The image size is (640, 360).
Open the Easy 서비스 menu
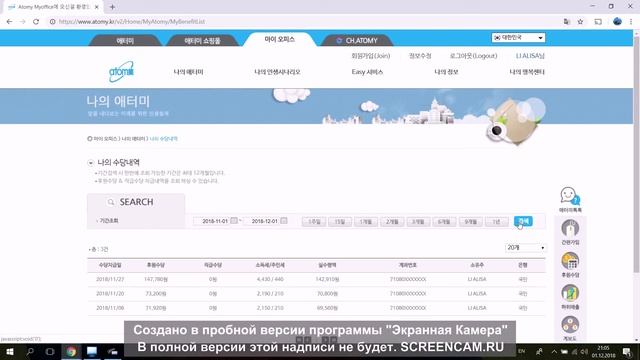point(367,72)
